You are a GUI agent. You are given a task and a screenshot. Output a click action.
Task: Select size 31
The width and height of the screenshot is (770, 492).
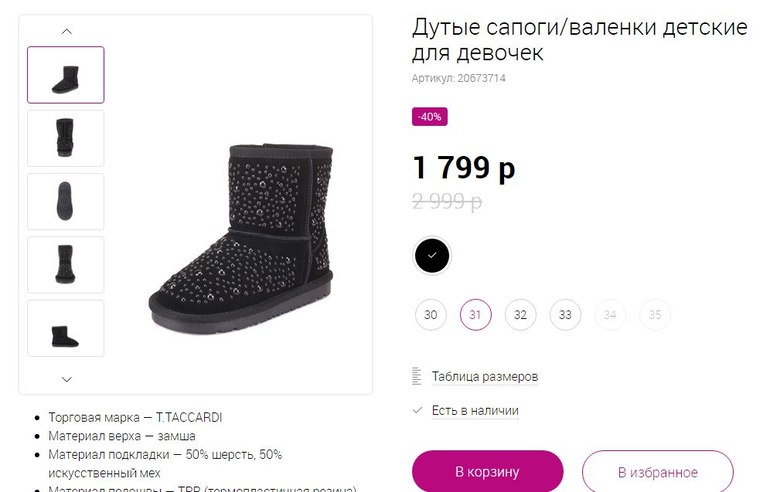(475, 314)
